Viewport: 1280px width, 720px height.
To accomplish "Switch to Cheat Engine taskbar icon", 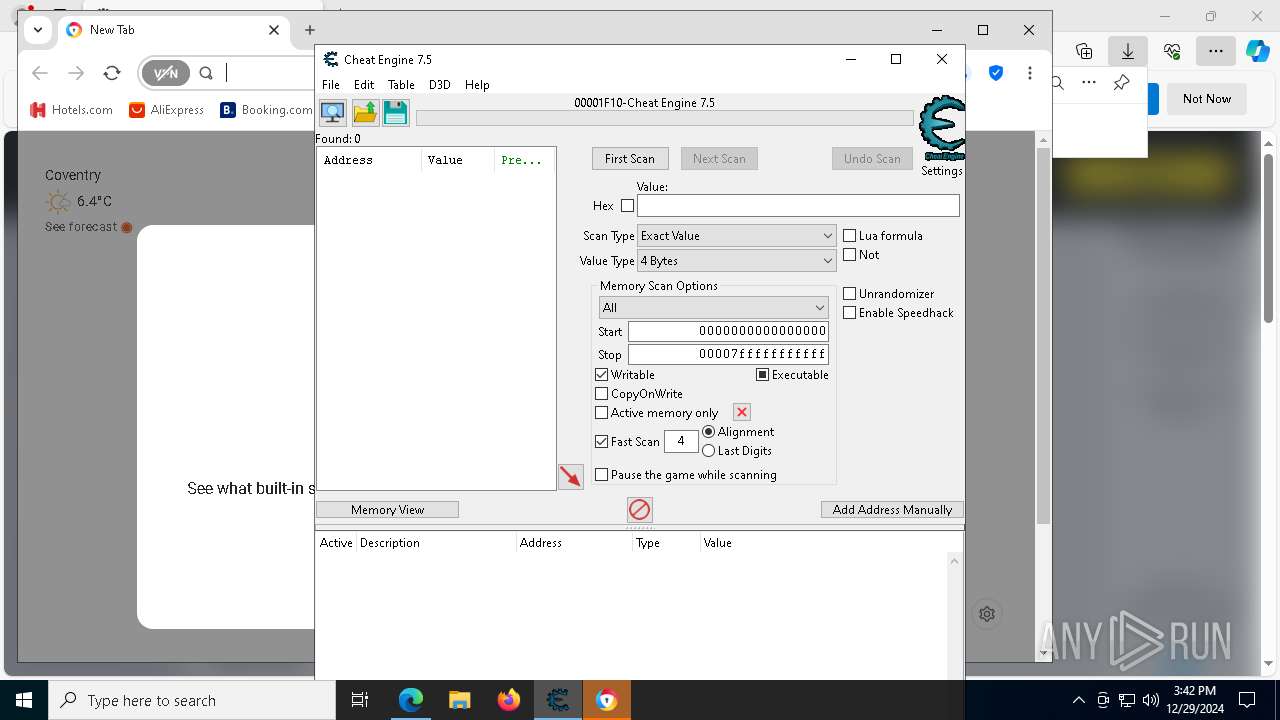I will coord(557,700).
